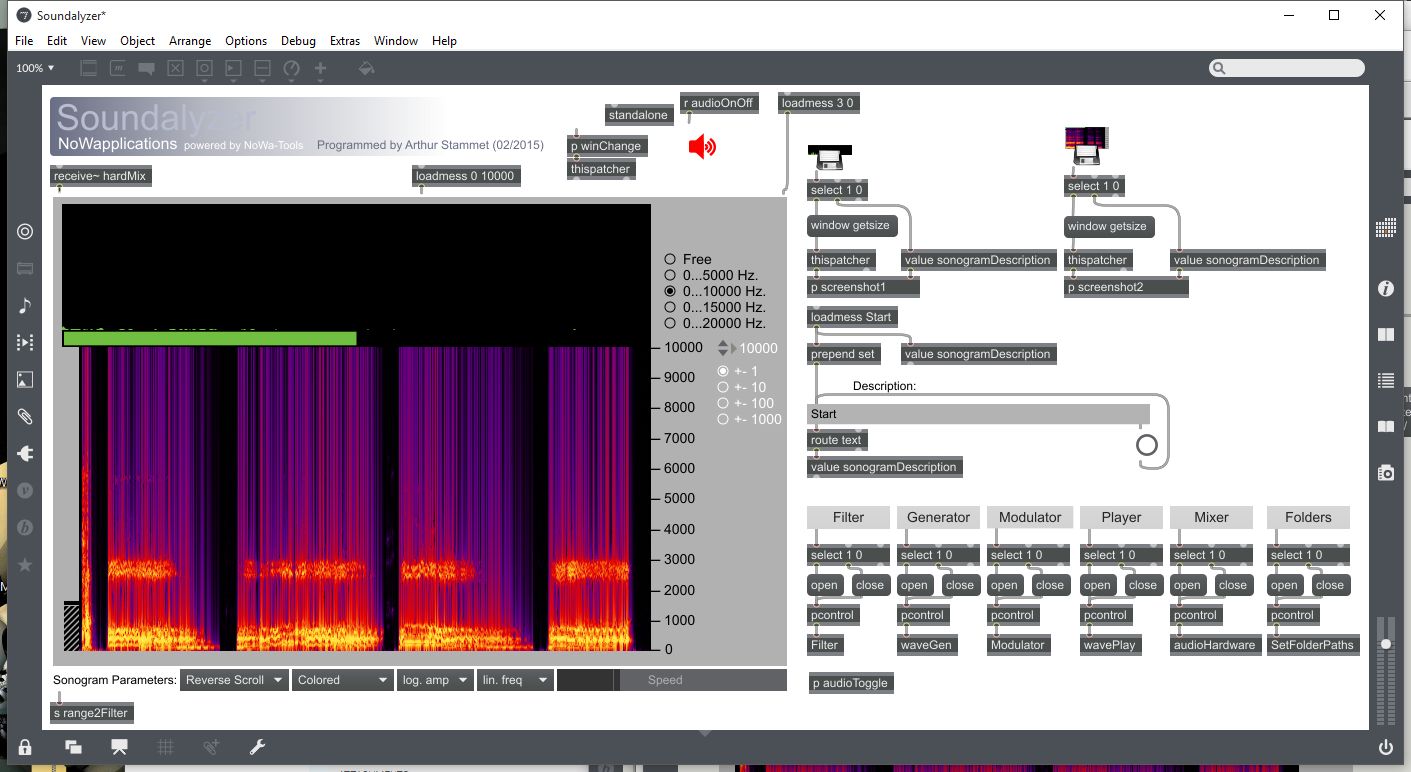
Task: Add a toggle object from toolbar
Action: (175, 68)
